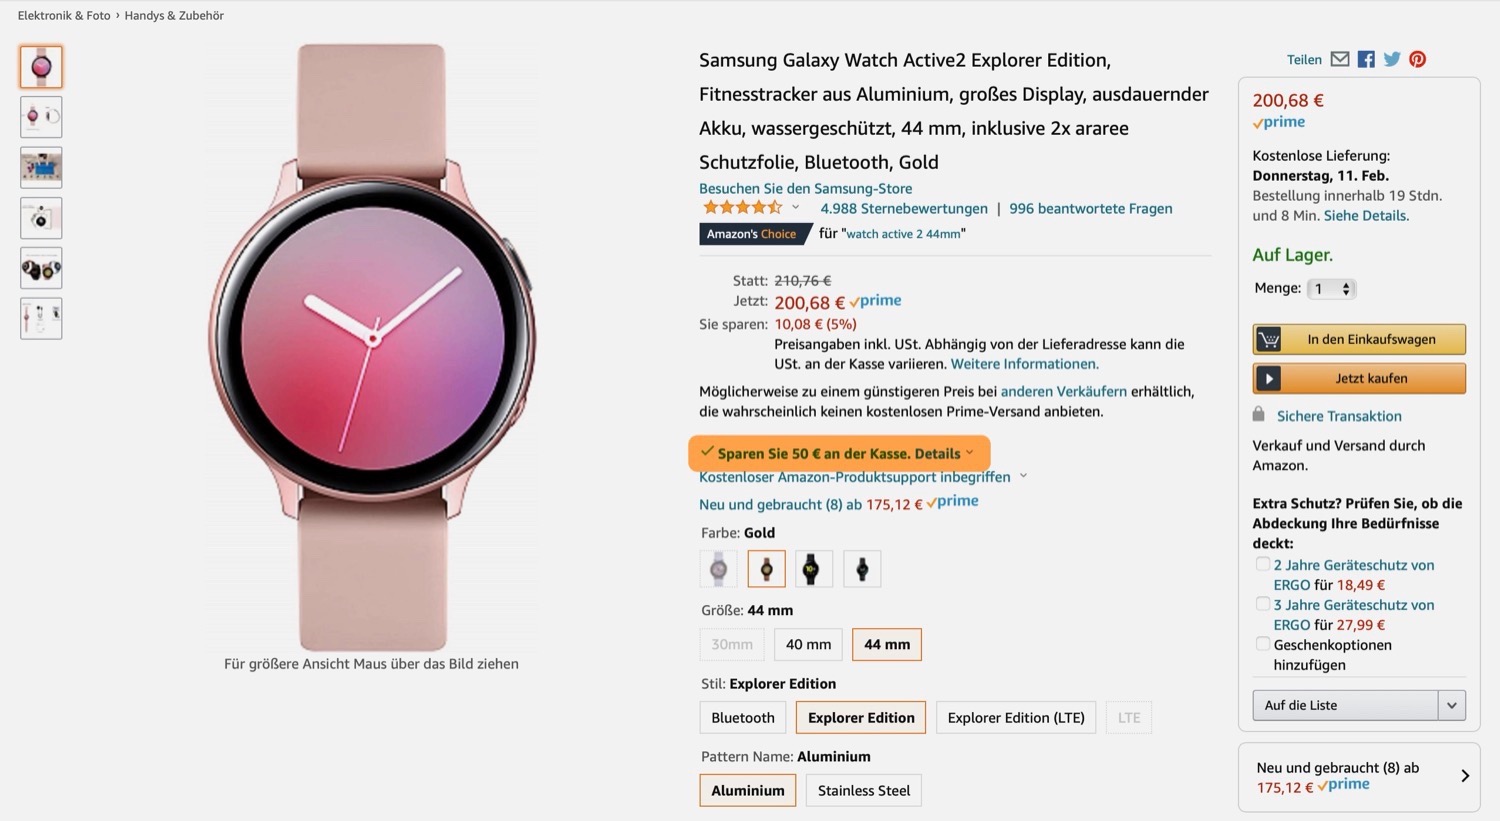Enable Geschenkoptionen hinzufügen checkbox
Viewport: 1500px width, 821px height.
click(x=1263, y=644)
